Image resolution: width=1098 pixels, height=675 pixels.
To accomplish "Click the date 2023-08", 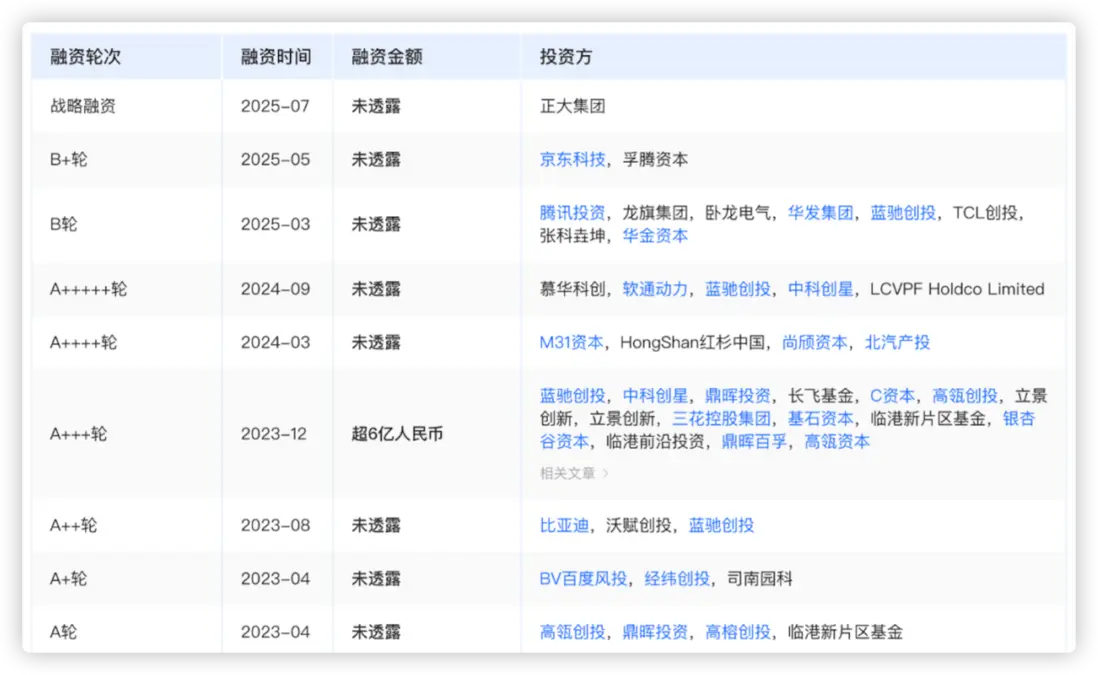I will pos(275,525).
